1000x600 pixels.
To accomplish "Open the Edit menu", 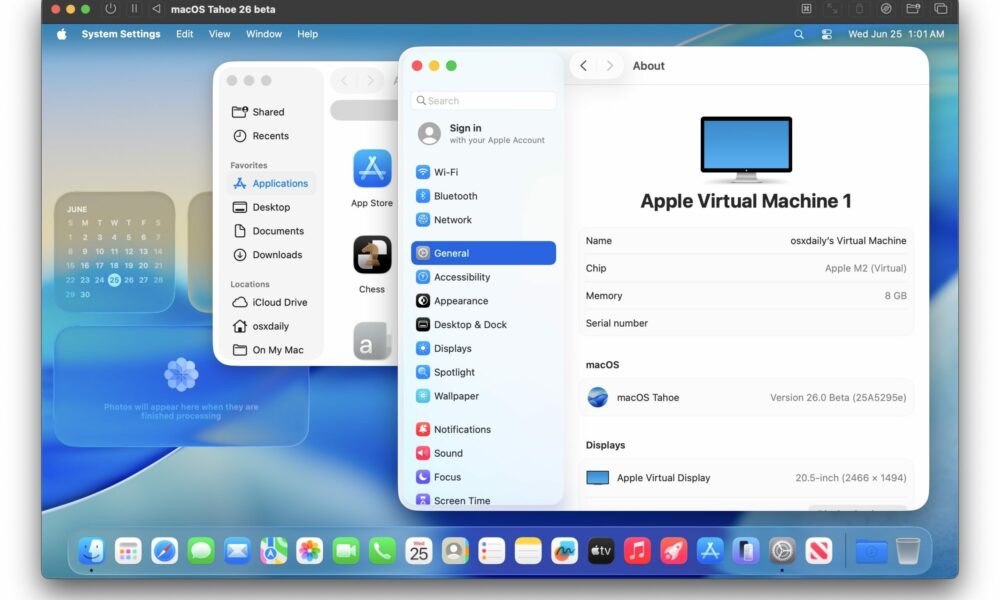I will 185,34.
